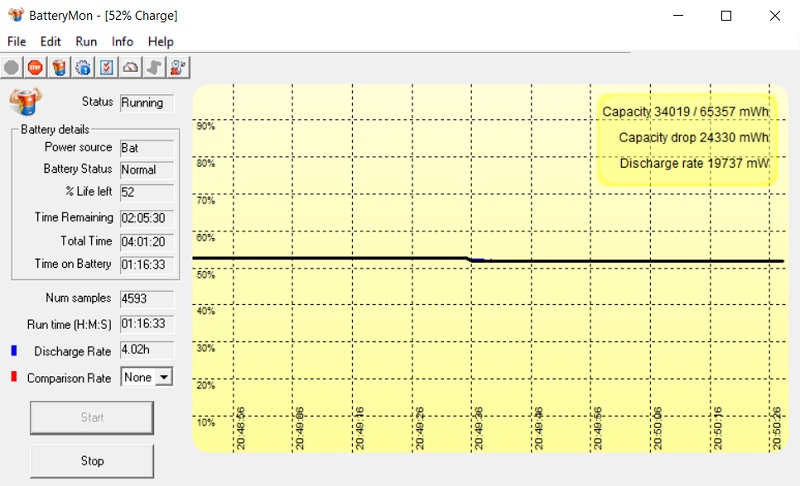
Task: Expand the Comparison Rate dropdown
Action: coord(164,377)
